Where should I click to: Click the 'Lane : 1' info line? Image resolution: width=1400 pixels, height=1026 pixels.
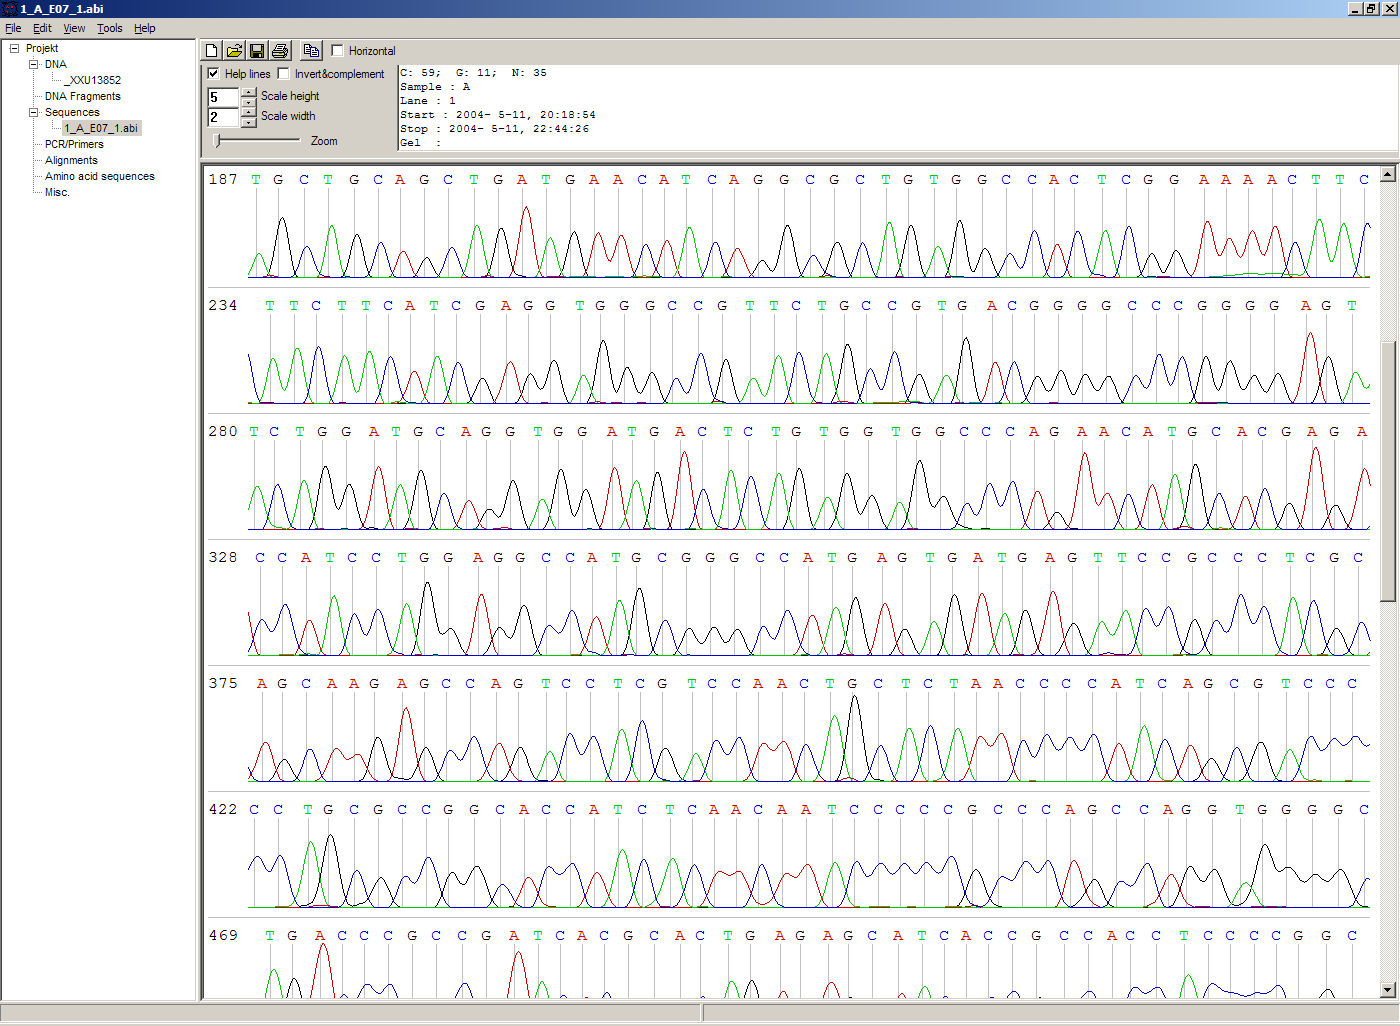click(428, 101)
